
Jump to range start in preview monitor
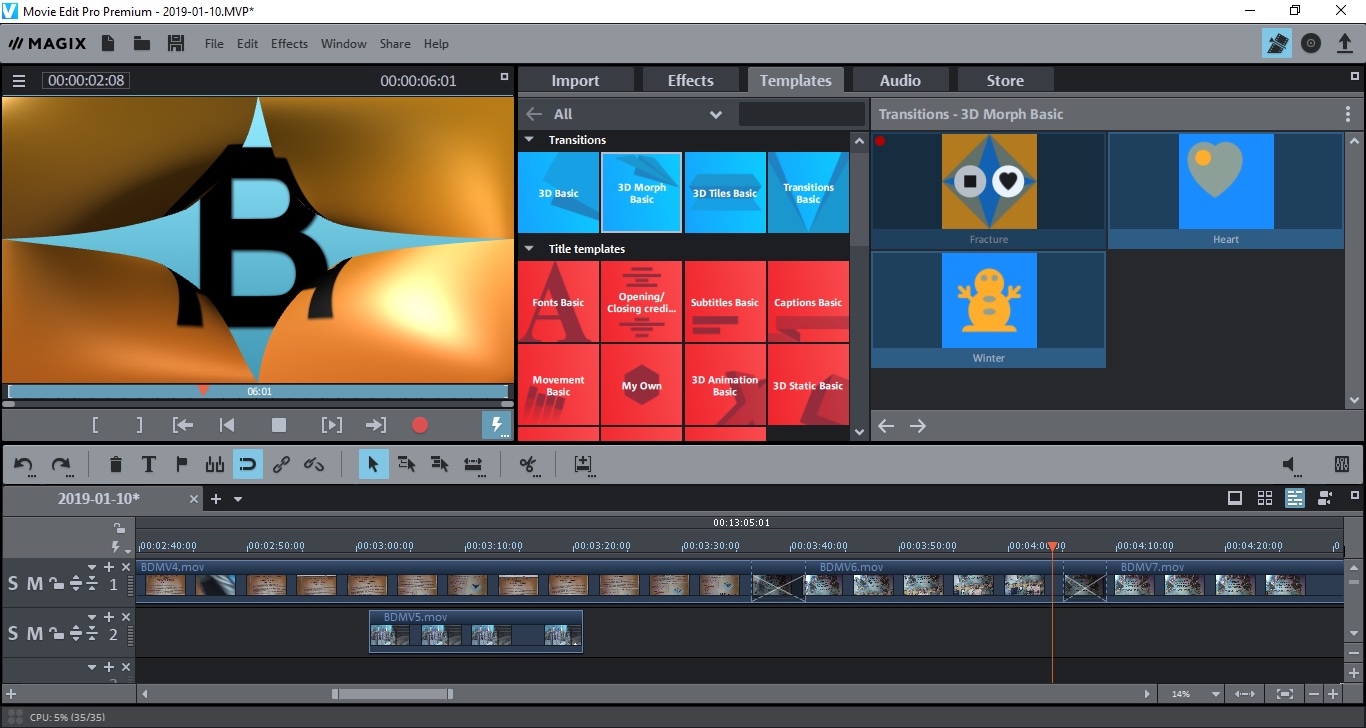coord(183,425)
